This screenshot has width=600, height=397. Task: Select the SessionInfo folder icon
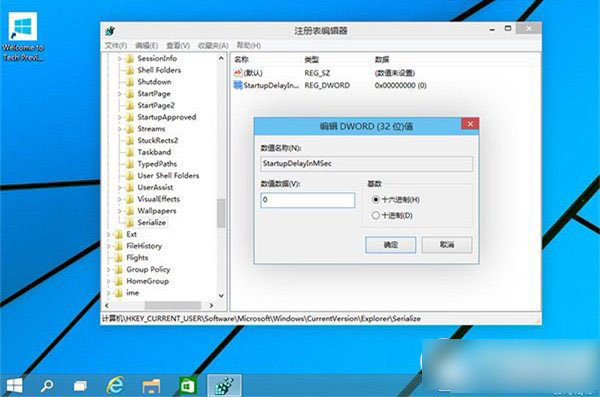click(x=130, y=58)
